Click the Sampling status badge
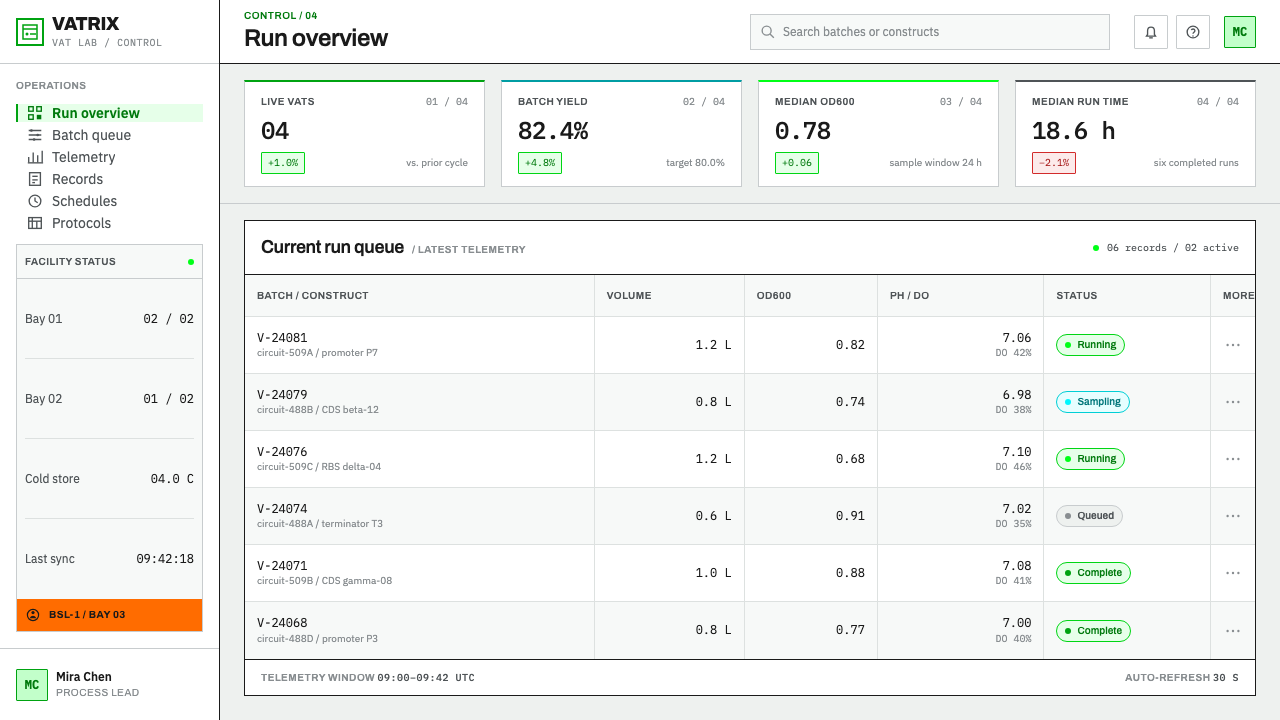Image resolution: width=1280 pixels, height=720 pixels. 1093,402
